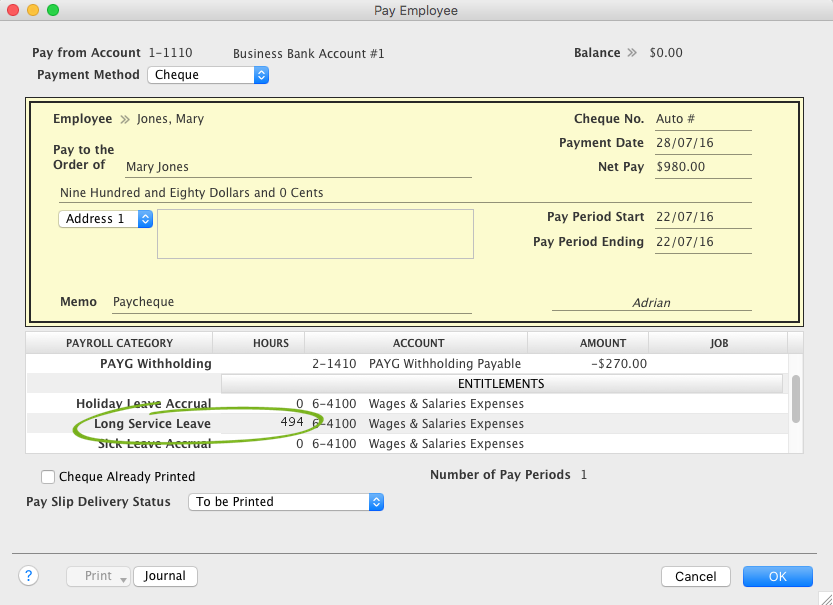Image resolution: width=833 pixels, height=605 pixels.
Task: Click the Cheque No. field
Action: coord(702,119)
